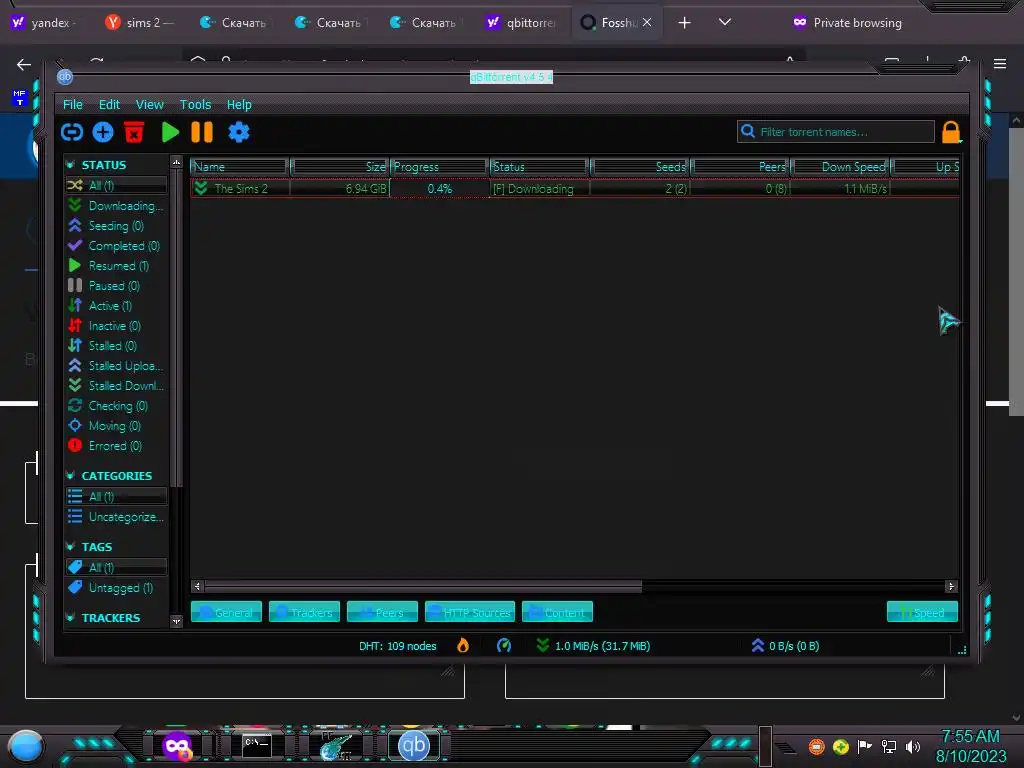Select the Resumed (1) filter
This screenshot has width=1024, height=768.
point(116,266)
